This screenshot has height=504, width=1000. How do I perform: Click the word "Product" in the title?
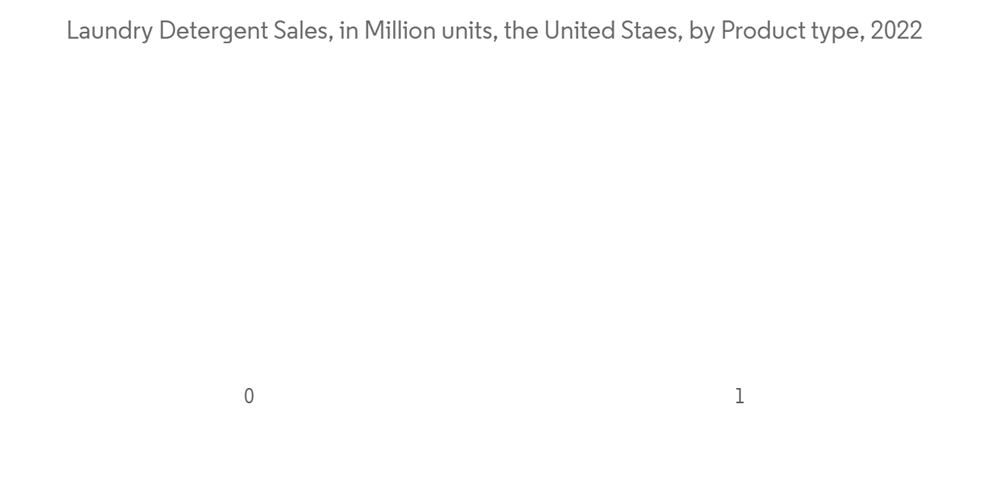762,31
